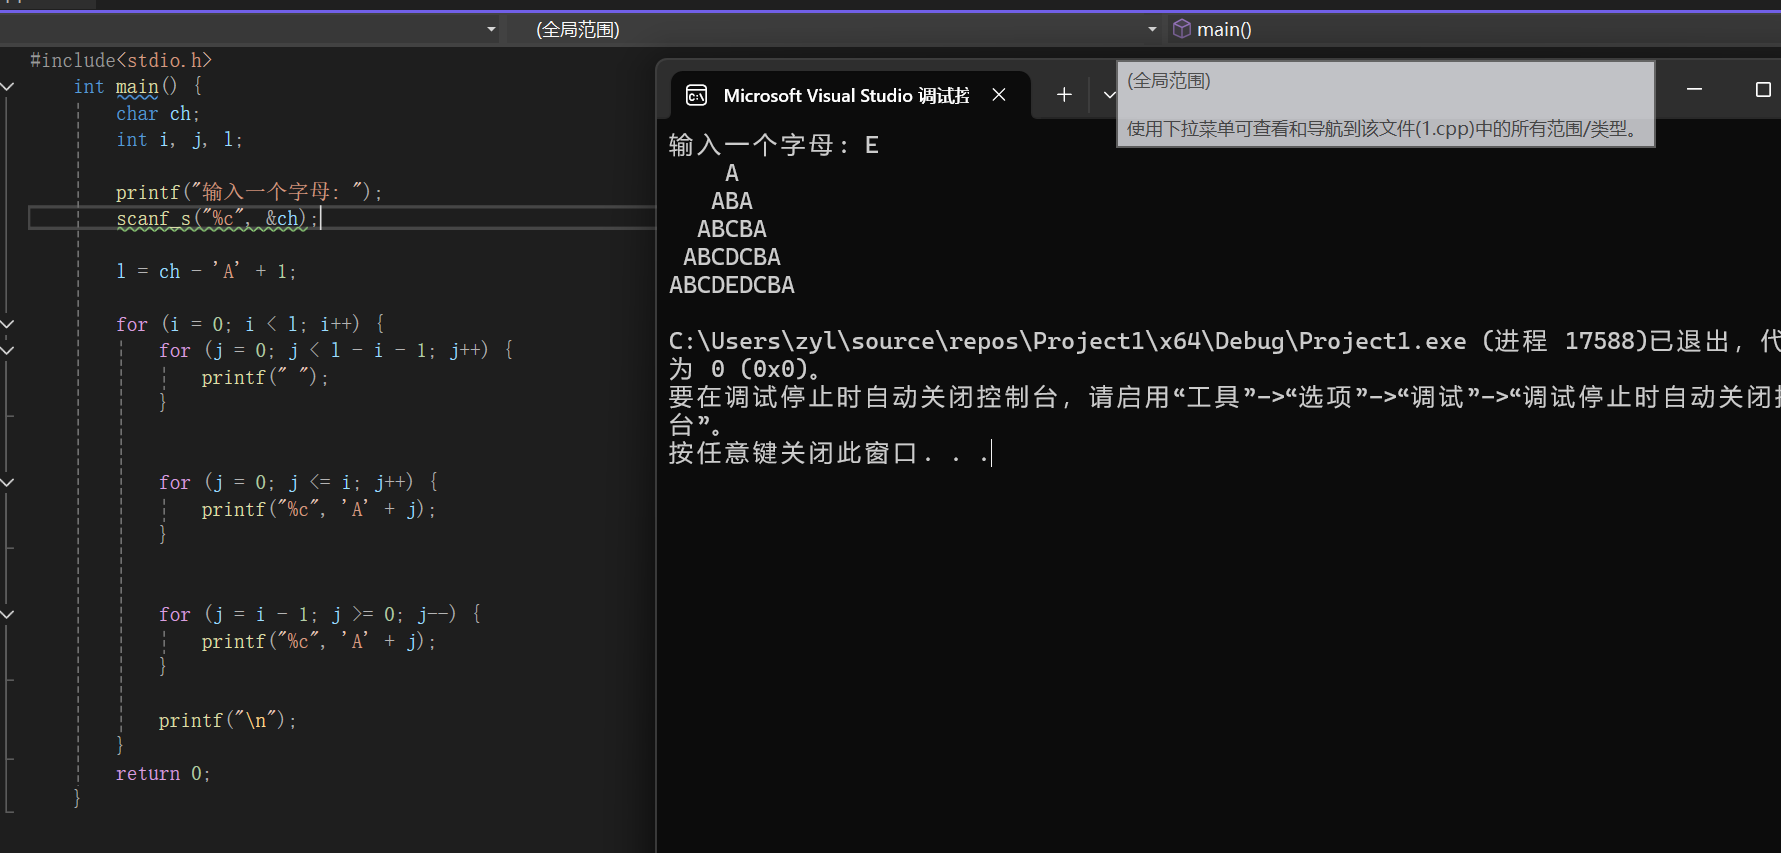This screenshot has height=853, width=1781.
Task: Maximize the console window
Action: 1763,90
